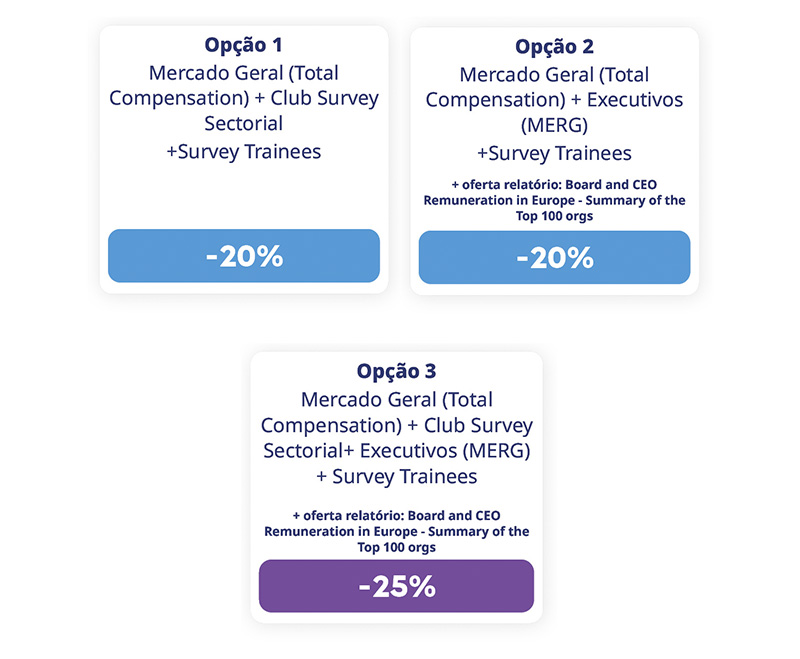Open Board and CEO report offer in Opção 2
The image size is (800, 659).
tap(554, 200)
